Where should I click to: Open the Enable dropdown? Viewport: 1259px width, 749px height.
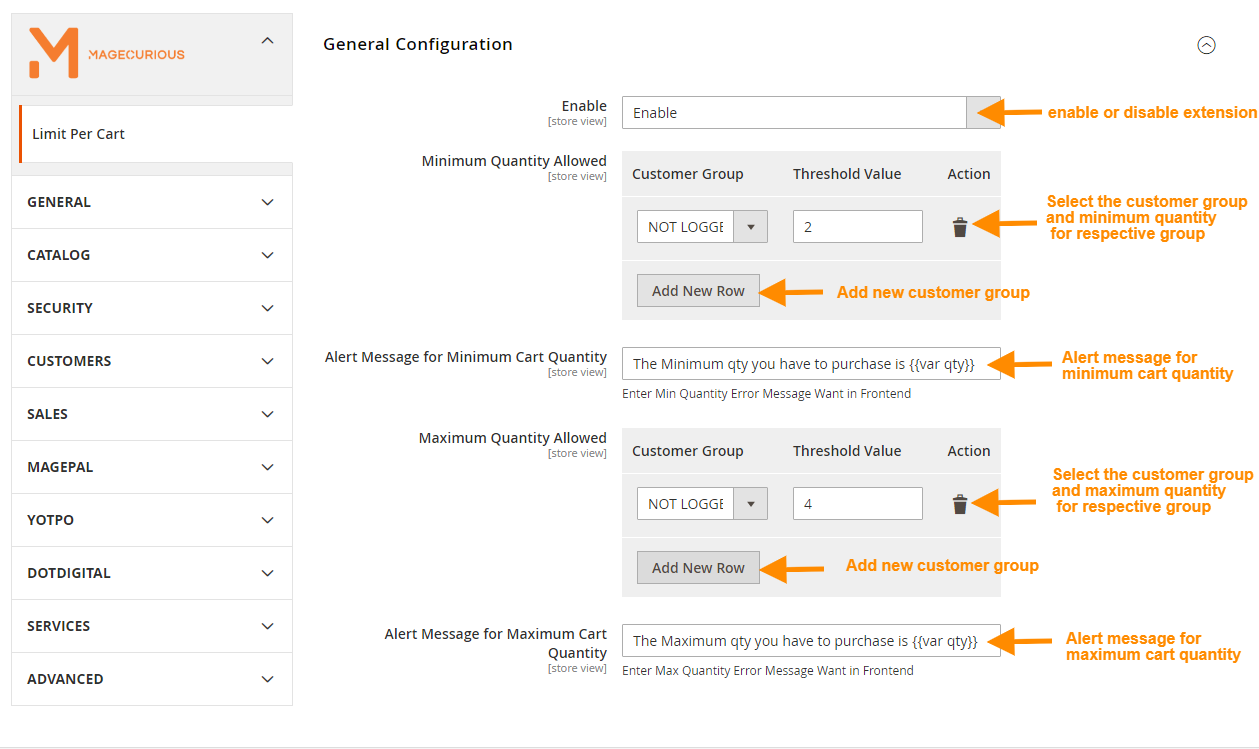click(x=983, y=112)
